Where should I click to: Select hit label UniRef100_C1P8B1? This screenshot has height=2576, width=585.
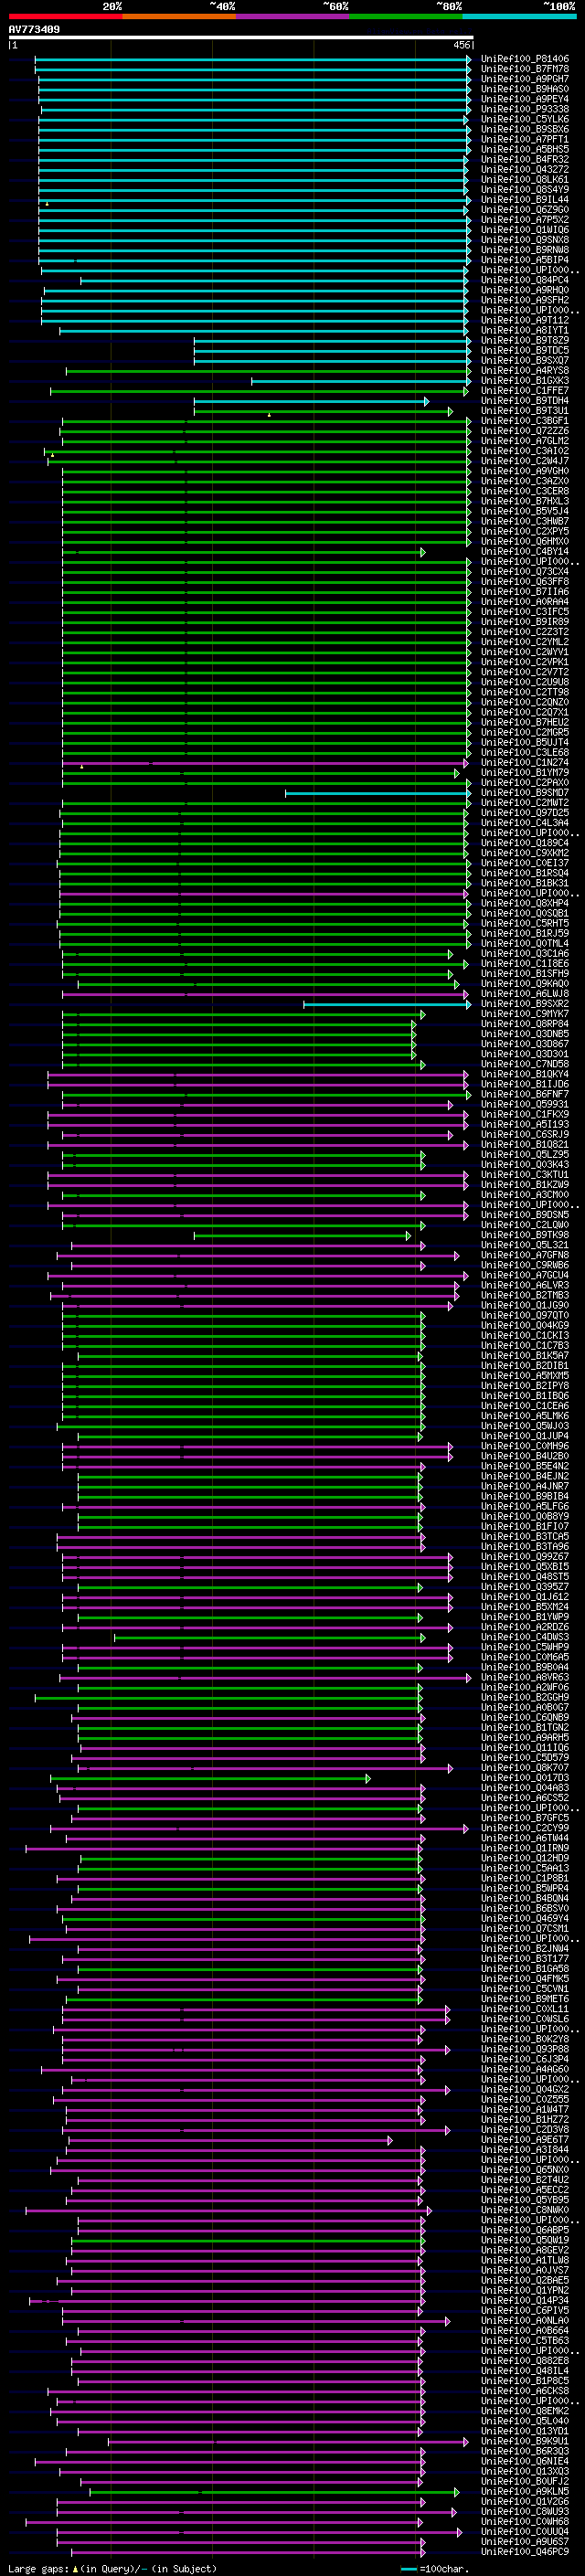coord(525,1878)
